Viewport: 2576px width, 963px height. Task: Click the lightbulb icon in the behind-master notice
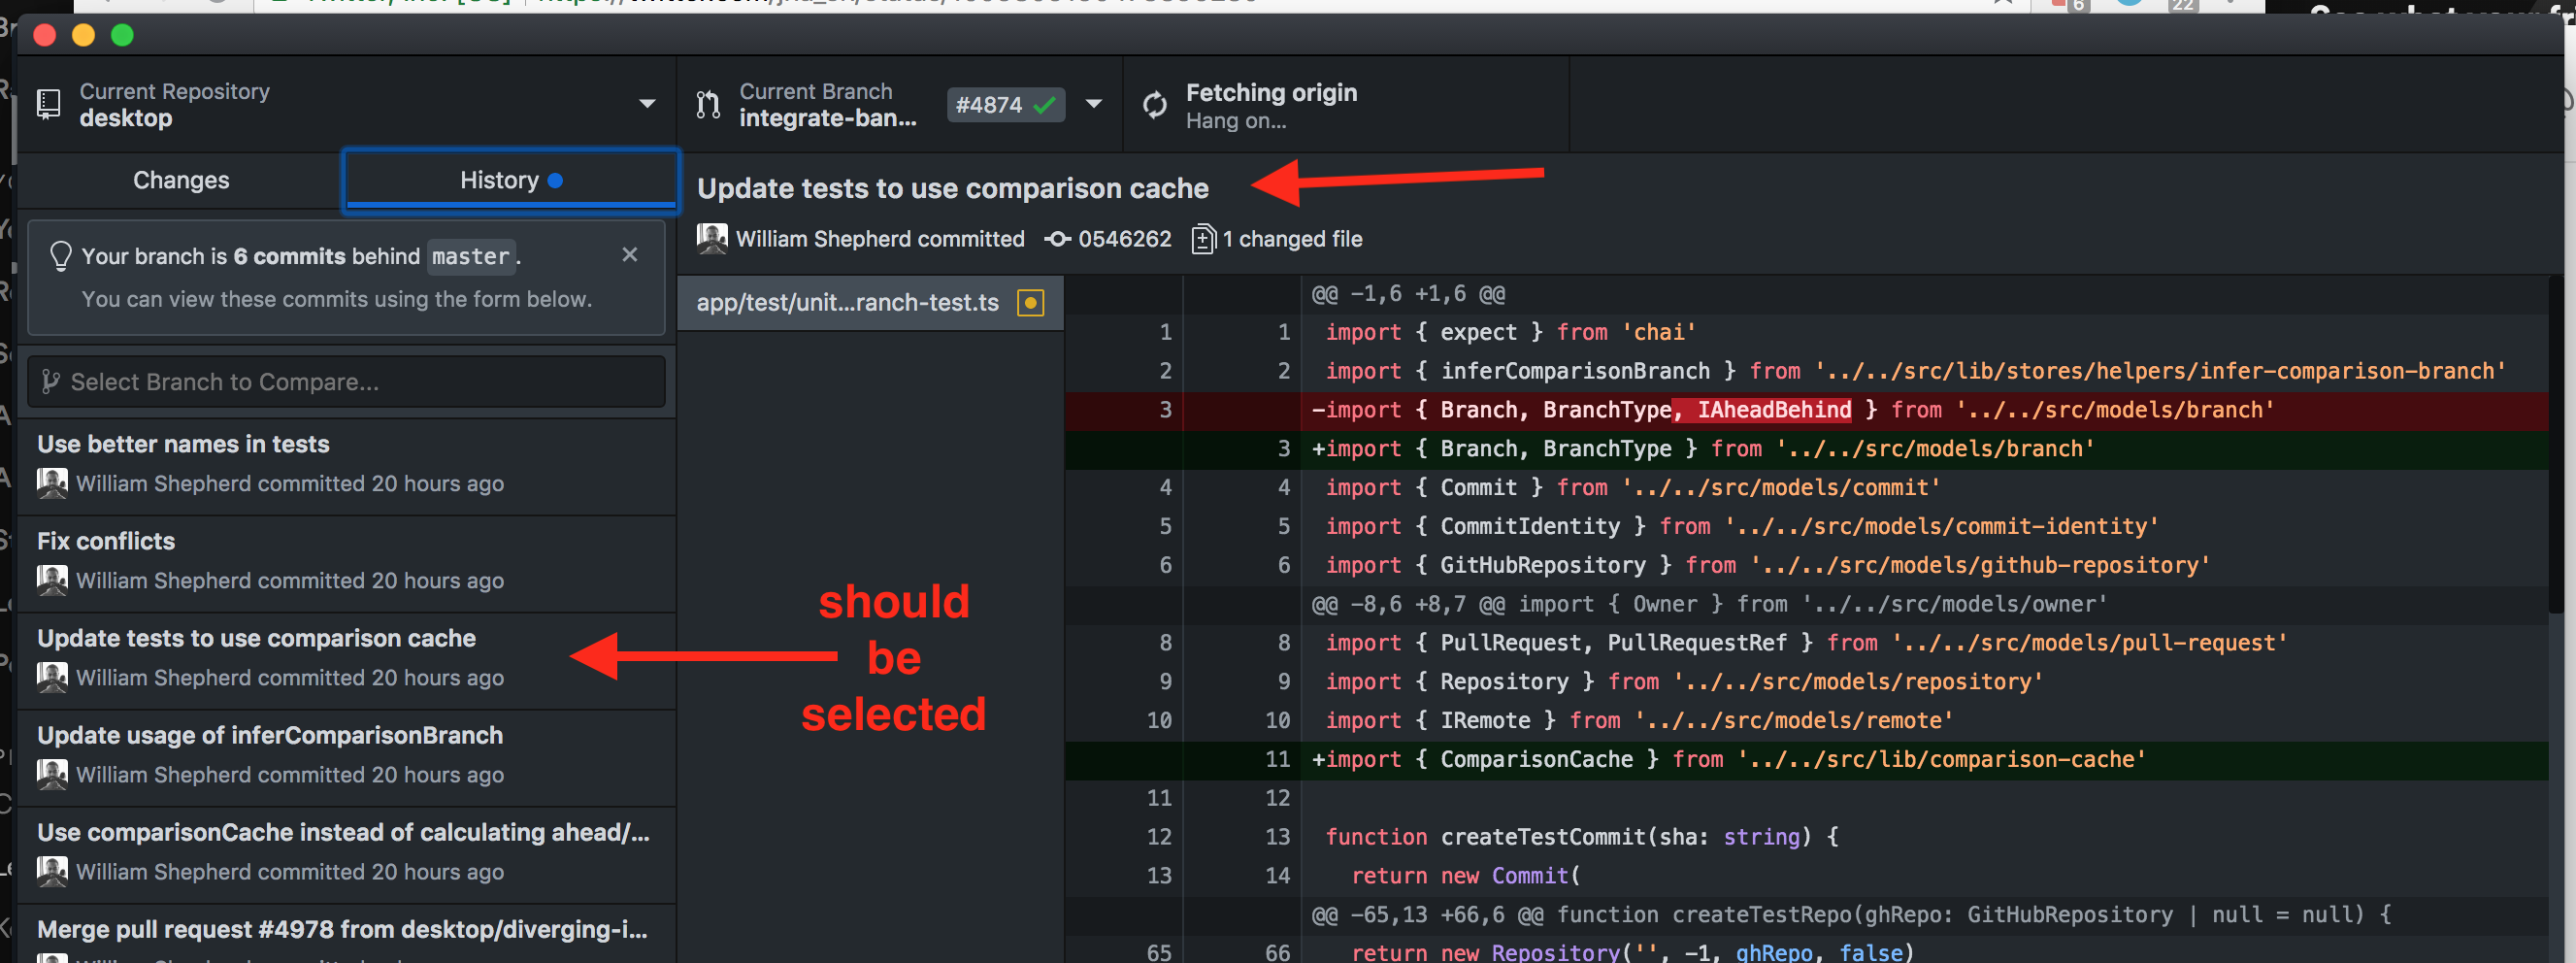tap(61, 256)
